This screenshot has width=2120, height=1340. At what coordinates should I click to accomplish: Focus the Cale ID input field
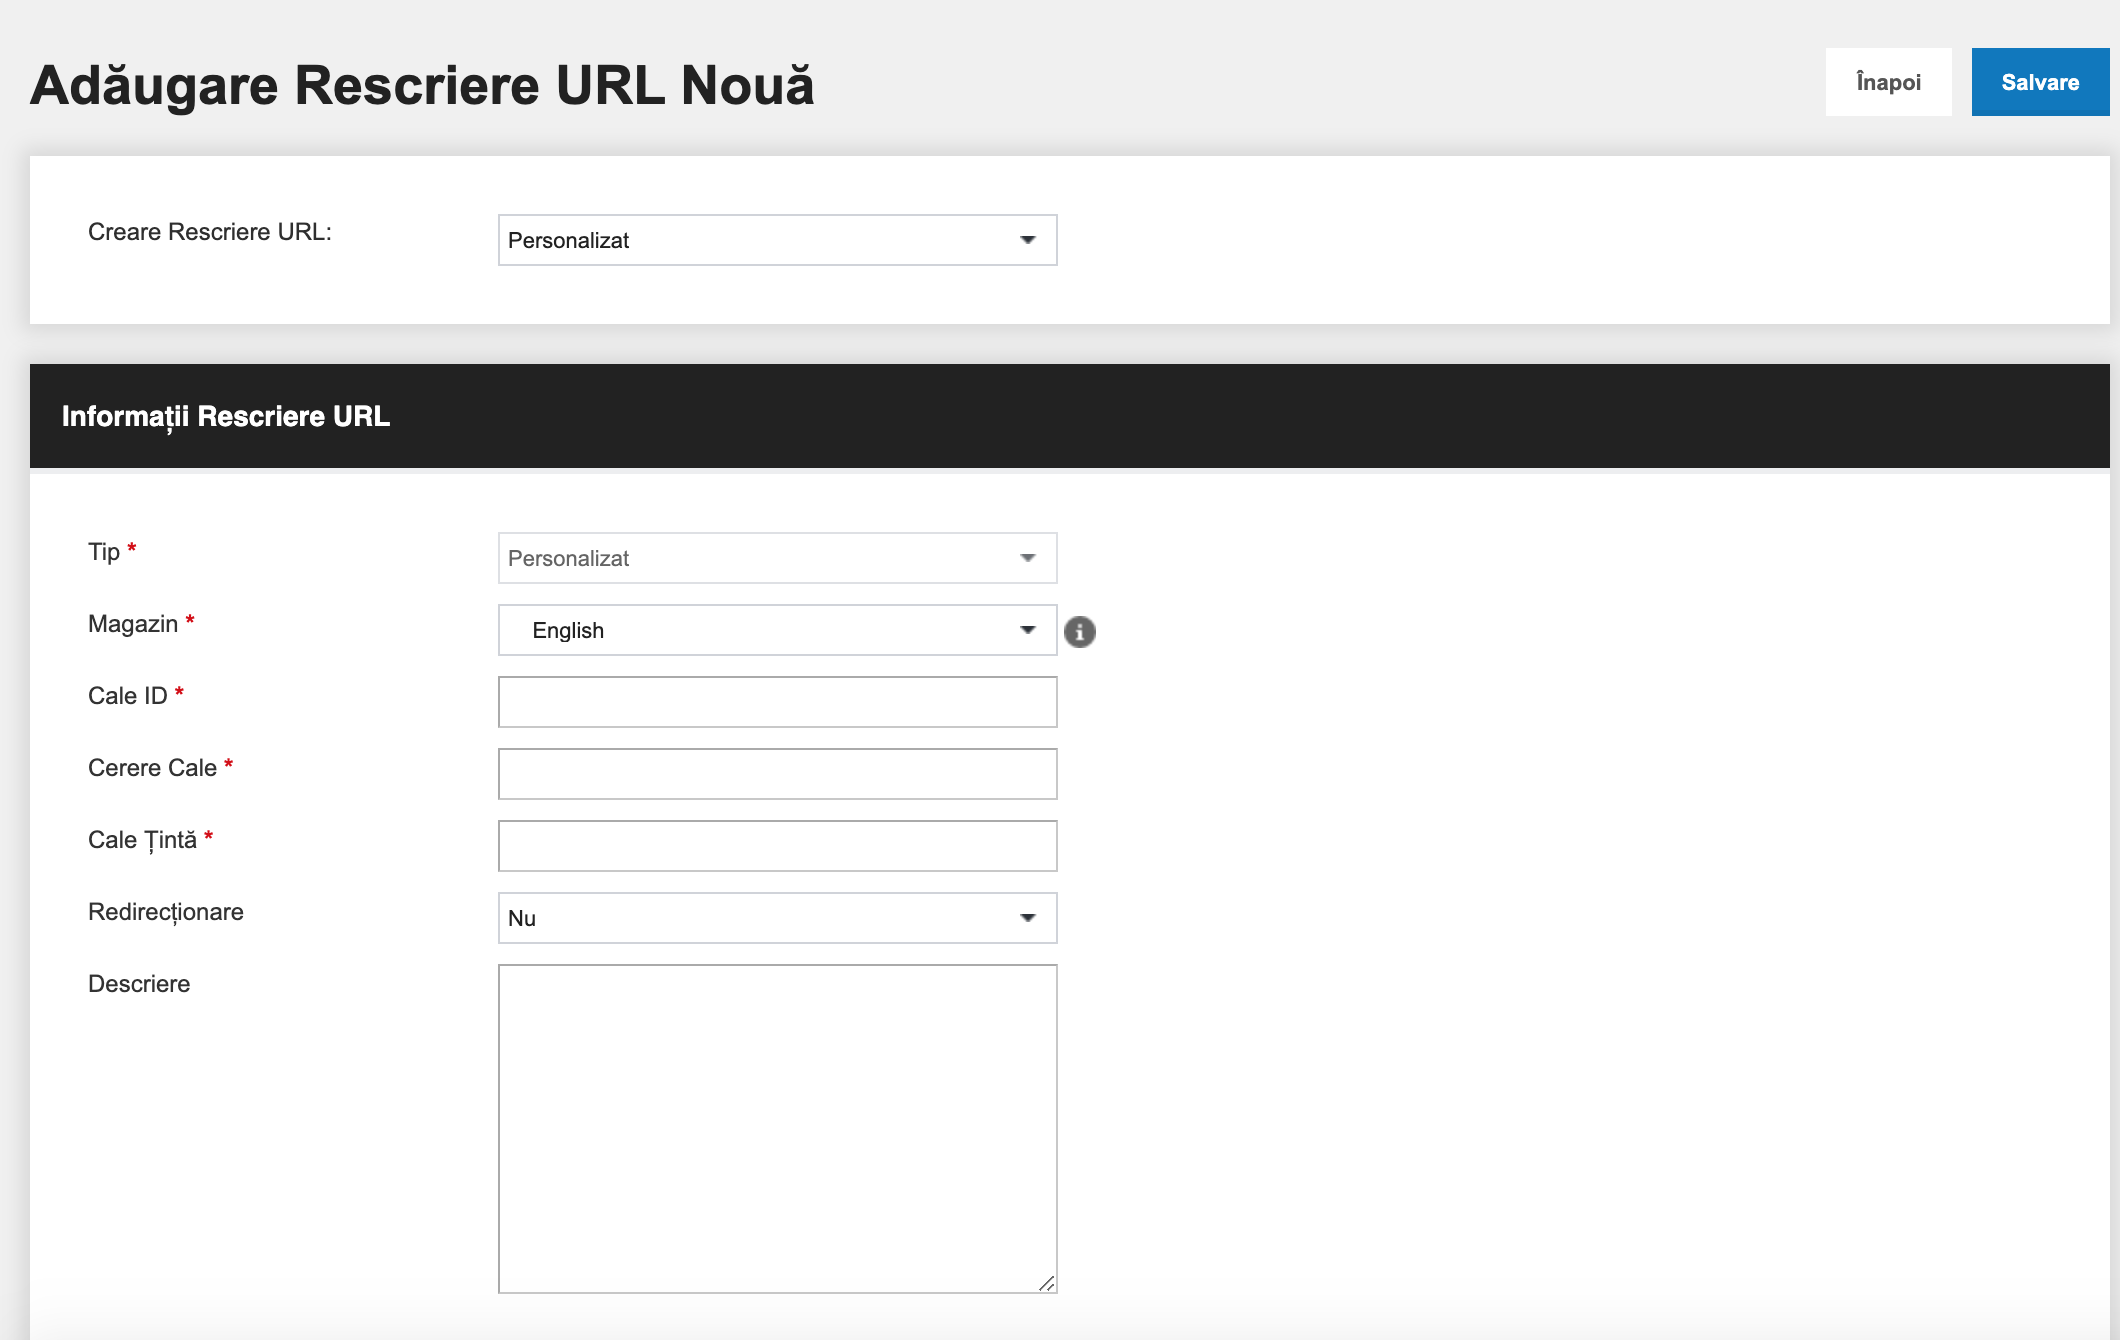(x=777, y=702)
